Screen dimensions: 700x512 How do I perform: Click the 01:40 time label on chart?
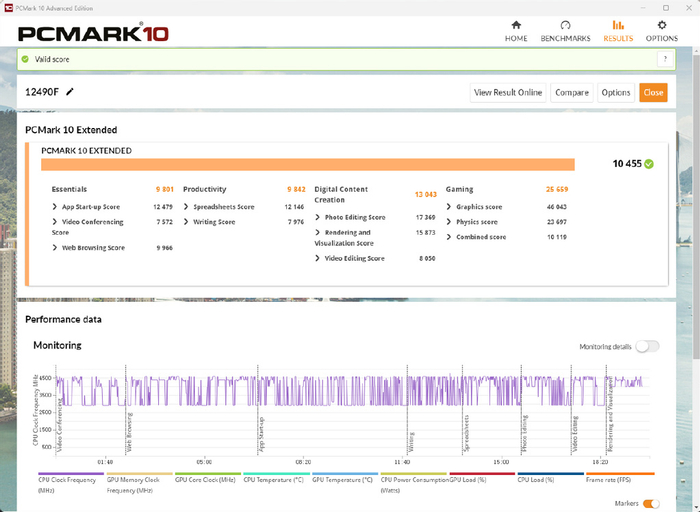(x=105, y=462)
